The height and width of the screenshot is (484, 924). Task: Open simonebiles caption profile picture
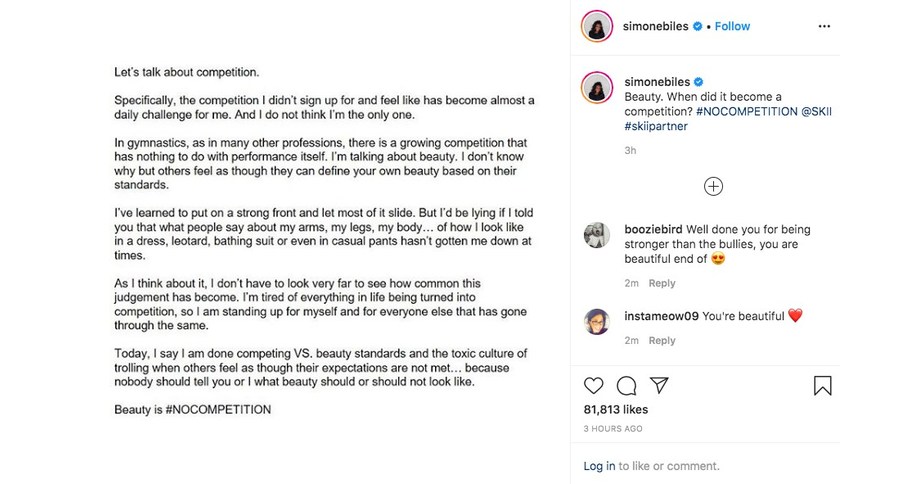point(597,88)
